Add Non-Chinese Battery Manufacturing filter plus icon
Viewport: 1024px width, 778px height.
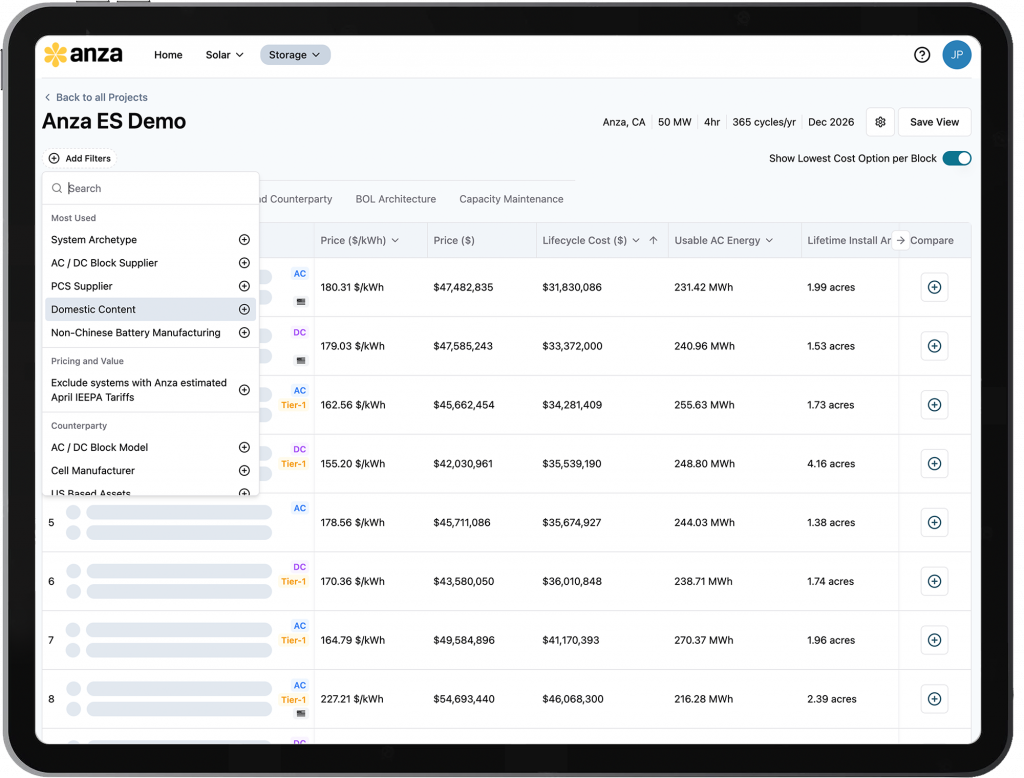[x=244, y=332]
